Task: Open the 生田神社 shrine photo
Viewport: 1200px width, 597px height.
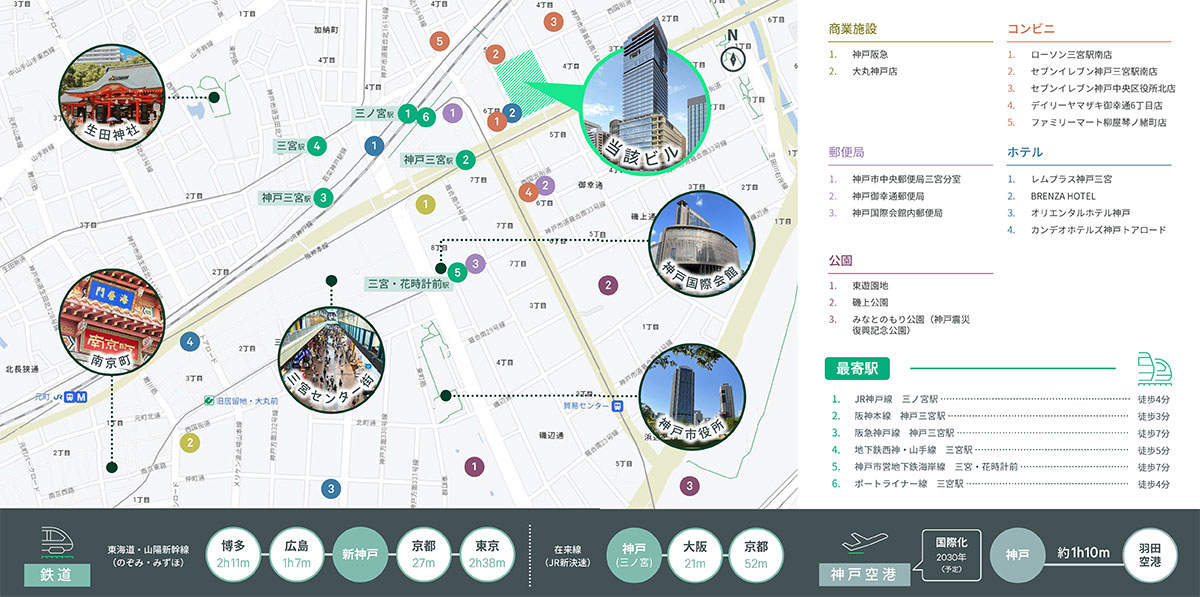Action: tap(111, 98)
